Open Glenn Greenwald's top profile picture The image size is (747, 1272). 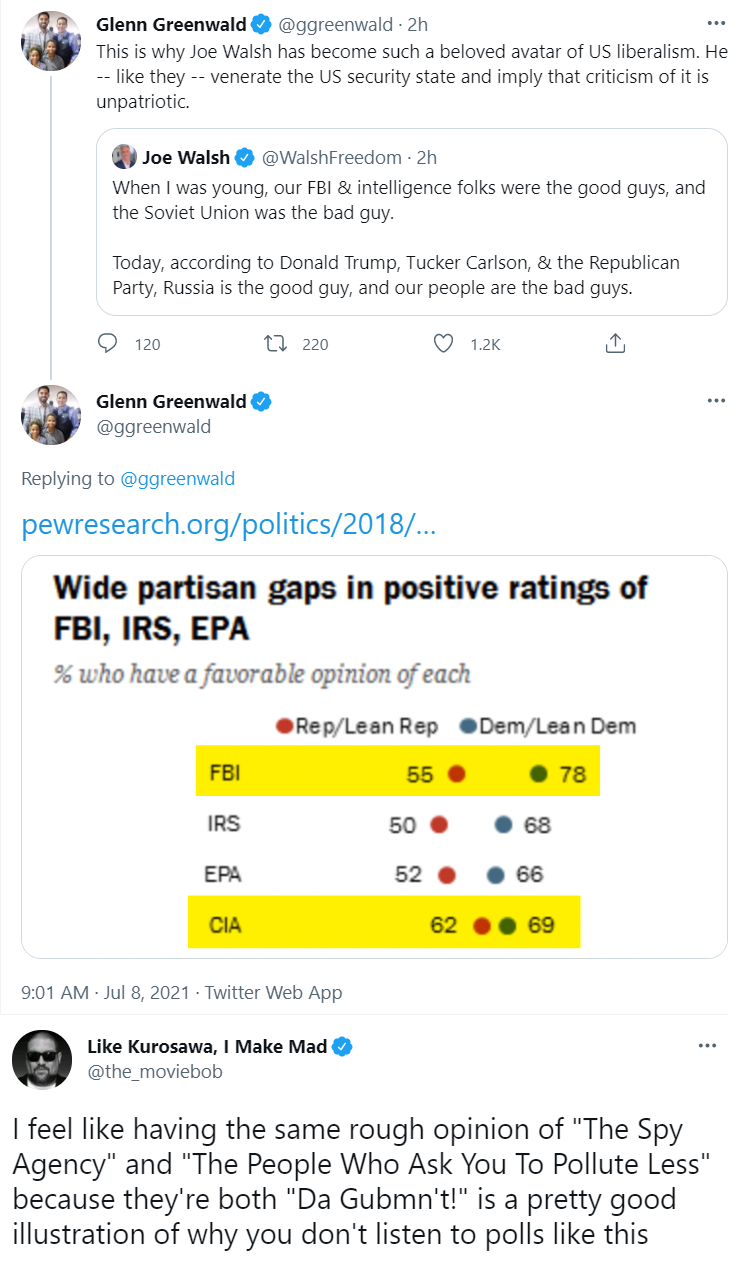(x=51, y=40)
